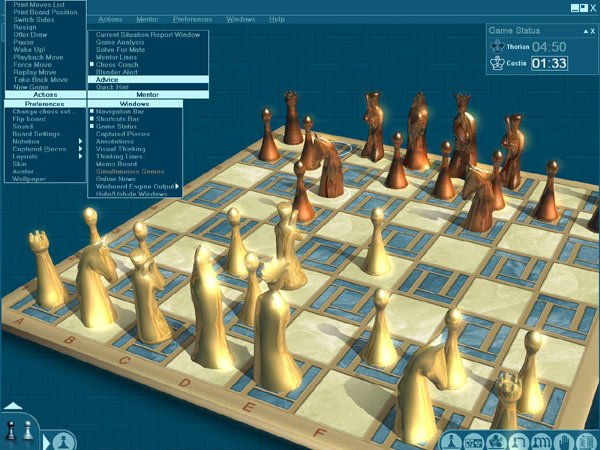Click Costin's clock showing 01:33
The width and height of the screenshot is (600, 450).
(548, 64)
